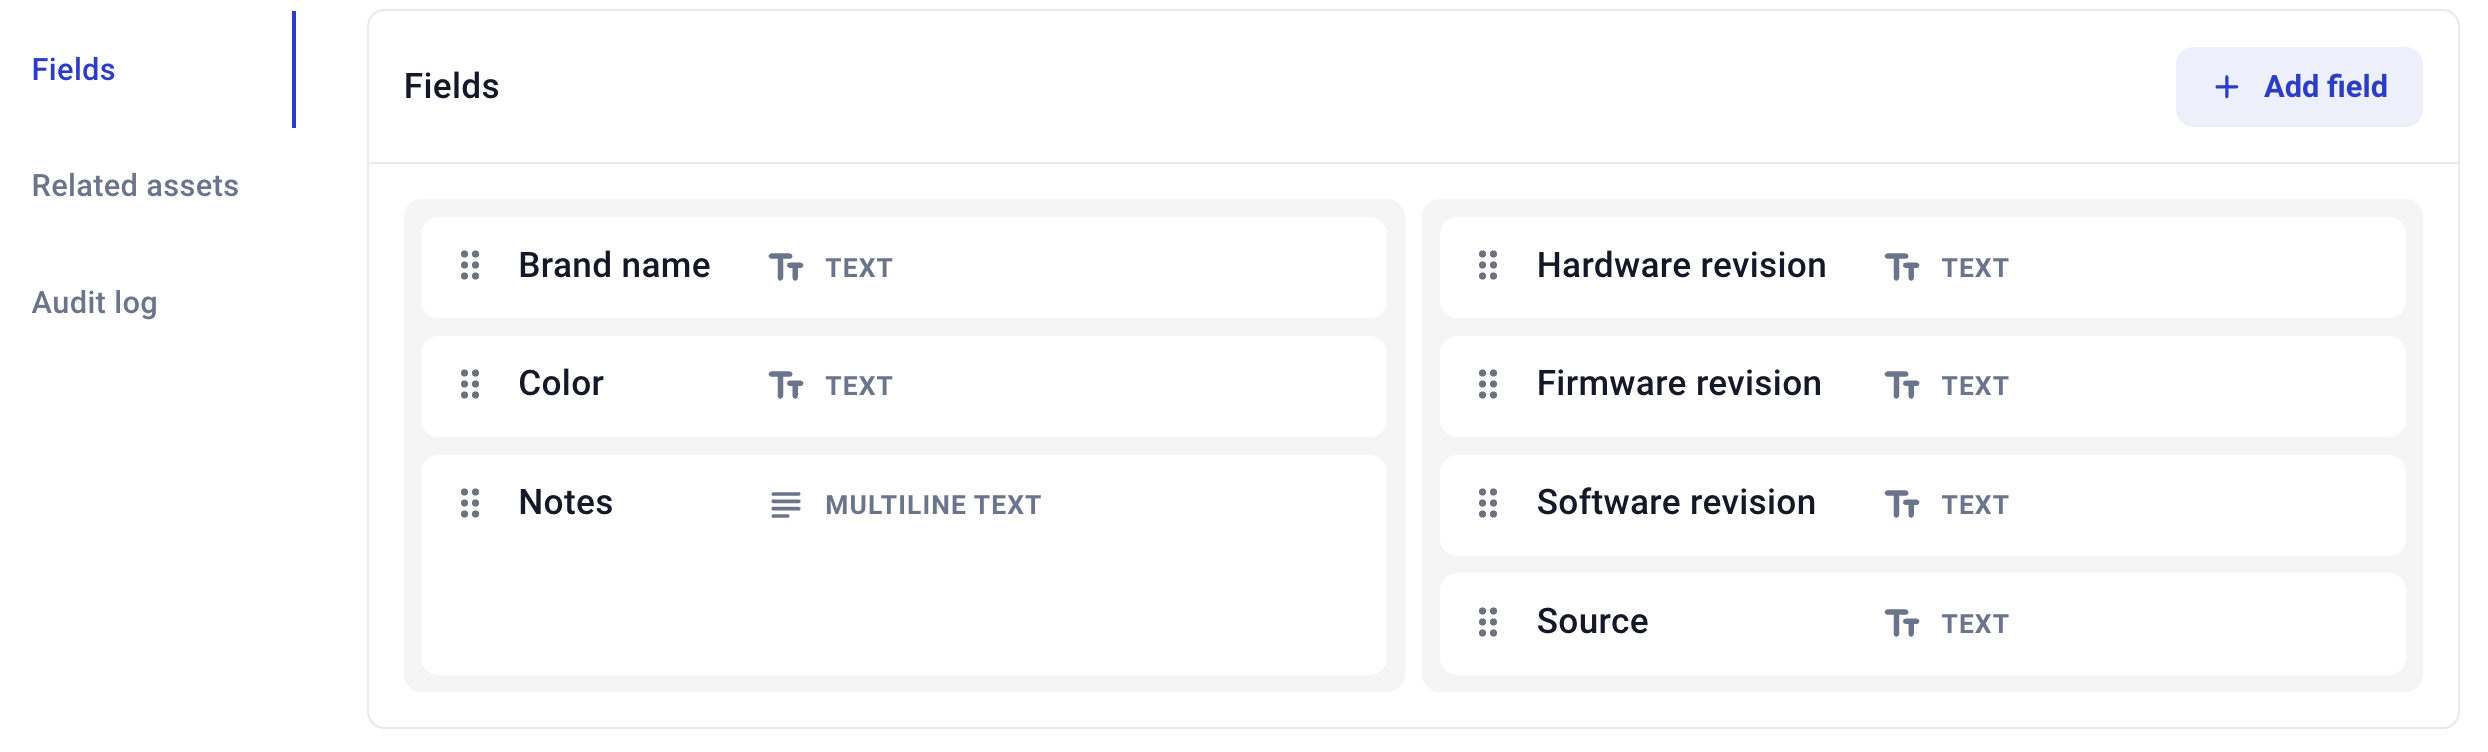Image resolution: width=2488 pixels, height=752 pixels.
Task: Click the drag handle for Software revision
Action: click(1488, 503)
